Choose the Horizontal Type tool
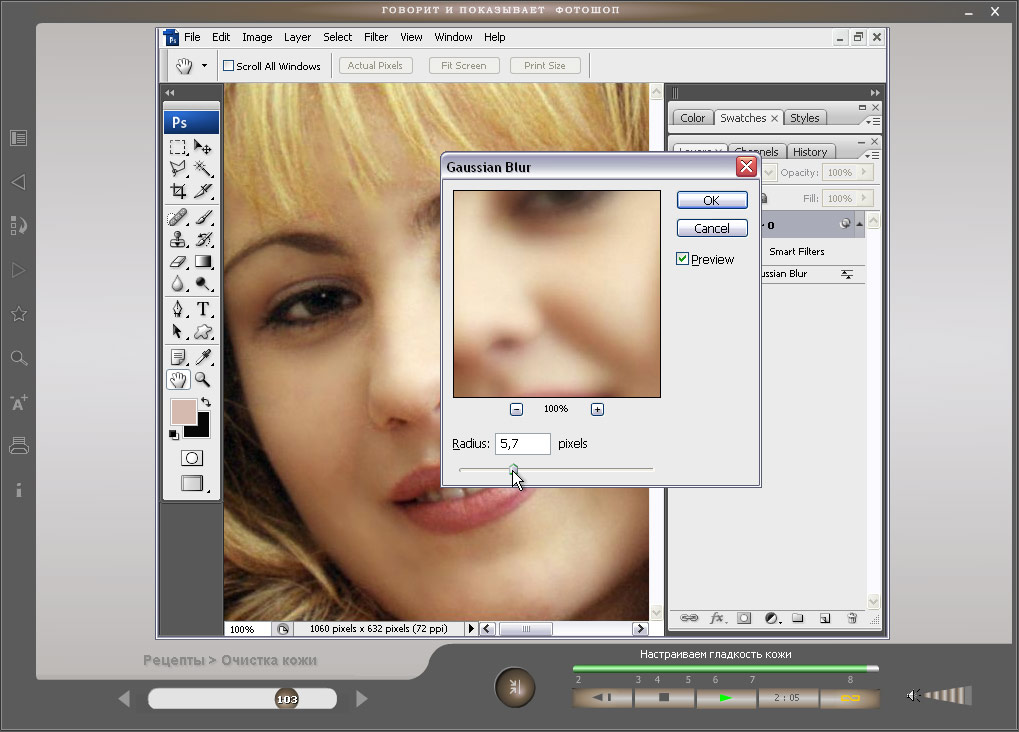Image resolution: width=1019 pixels, height=732 pixels. pos(203,309)
